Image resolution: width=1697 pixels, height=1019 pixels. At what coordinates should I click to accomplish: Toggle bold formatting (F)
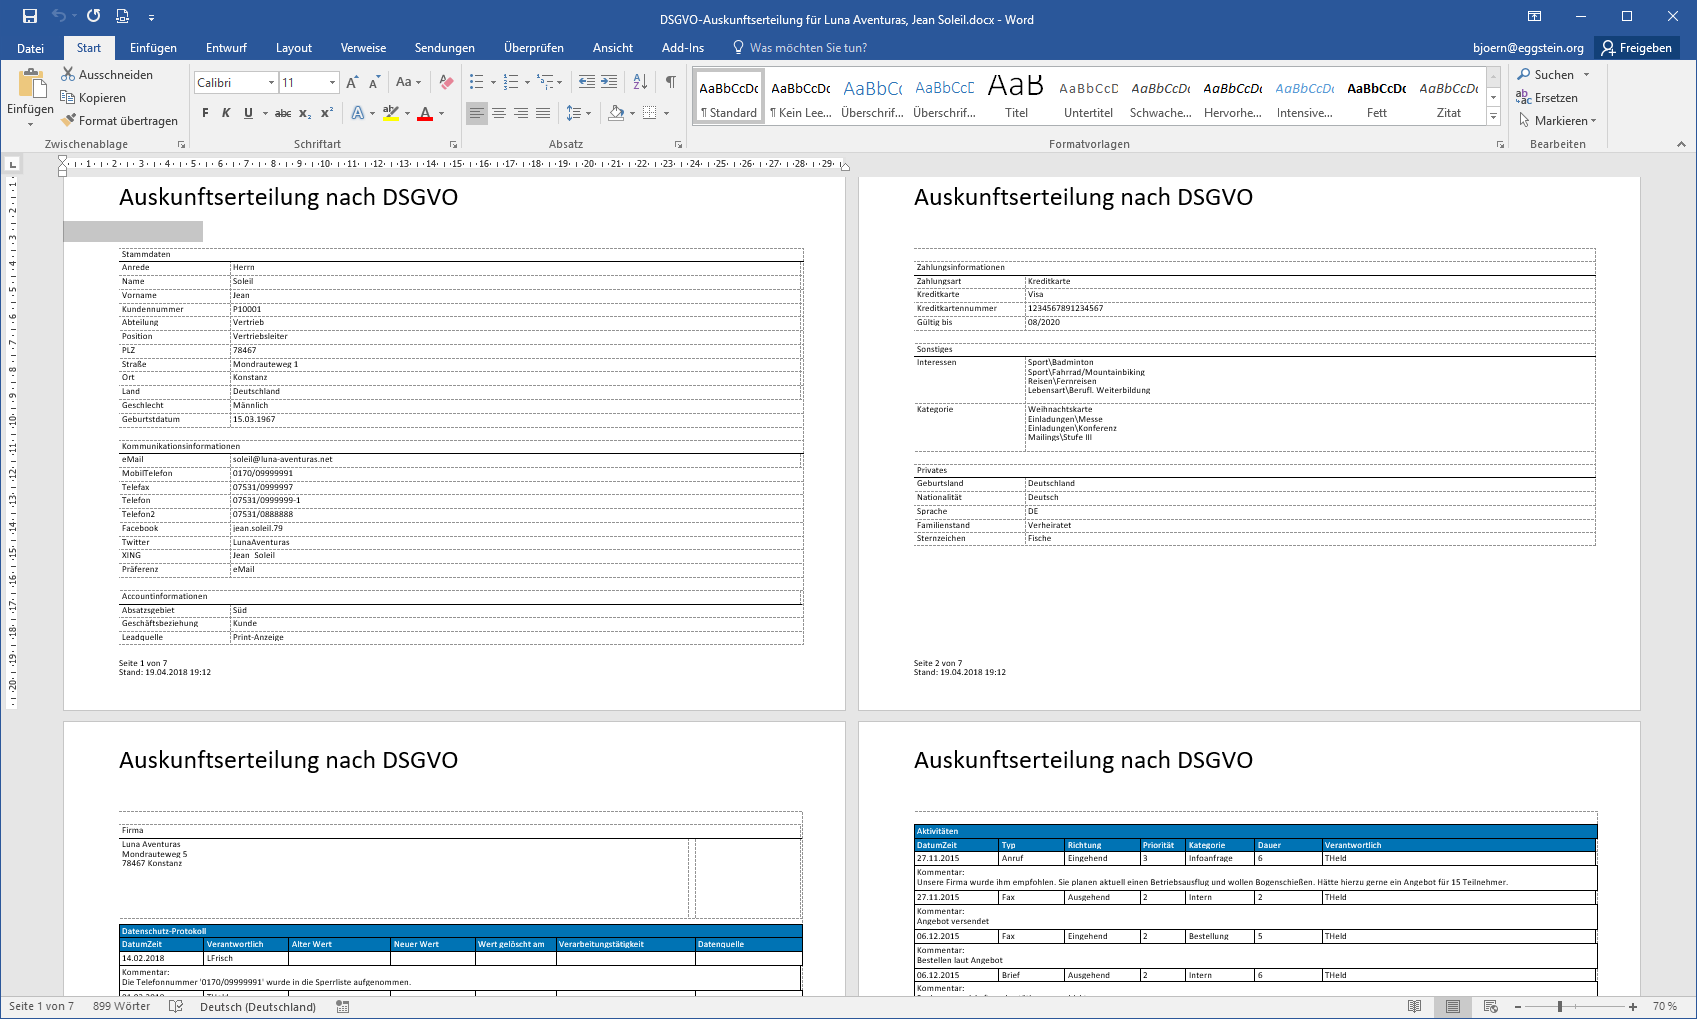tap(205, 113)
